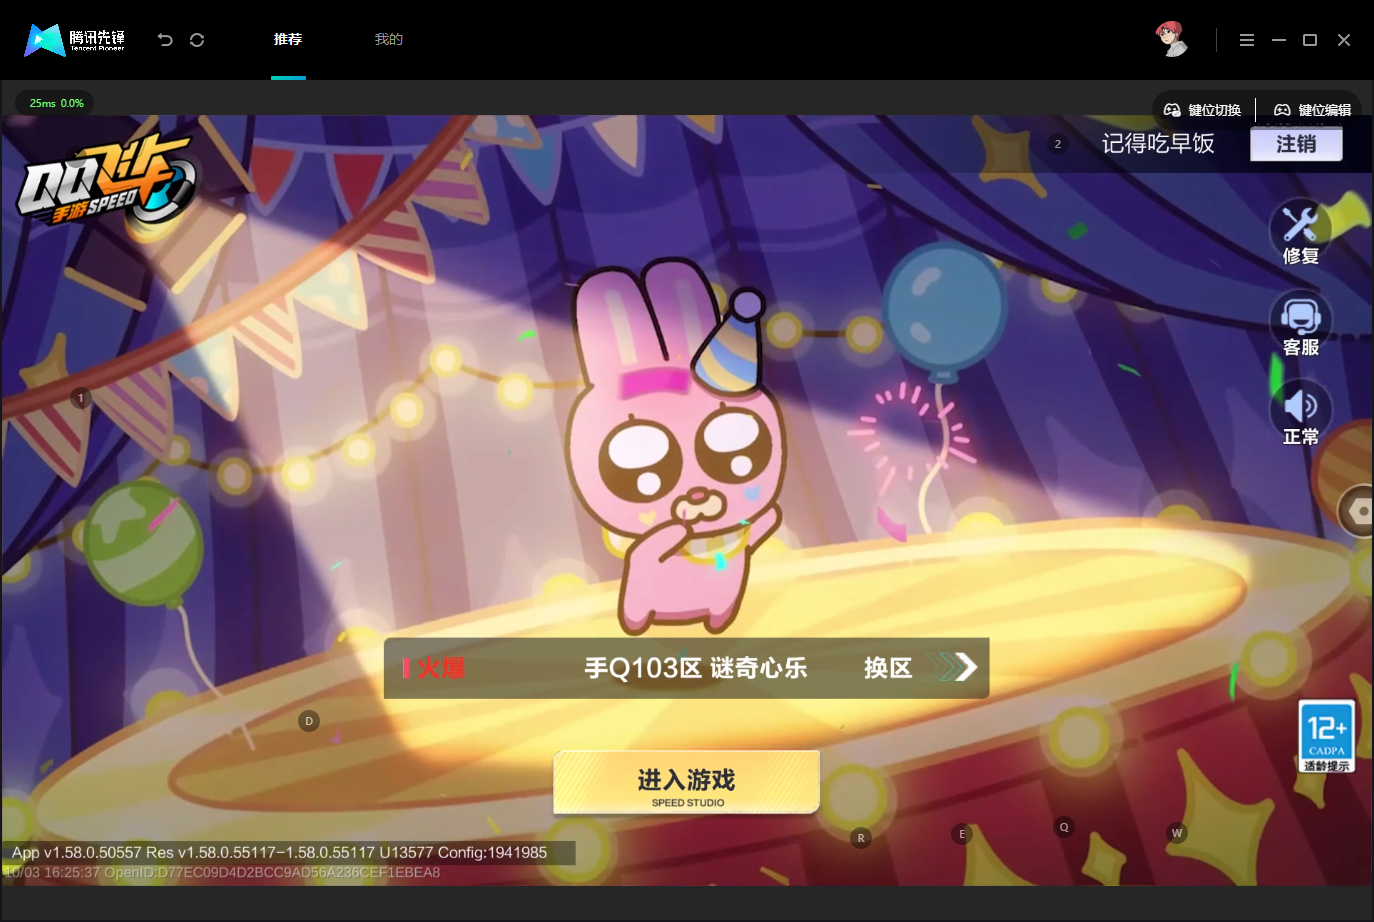Click the 换区 arrow to change server
Viewport: 1374px width, 922px height.
(919, 668)
